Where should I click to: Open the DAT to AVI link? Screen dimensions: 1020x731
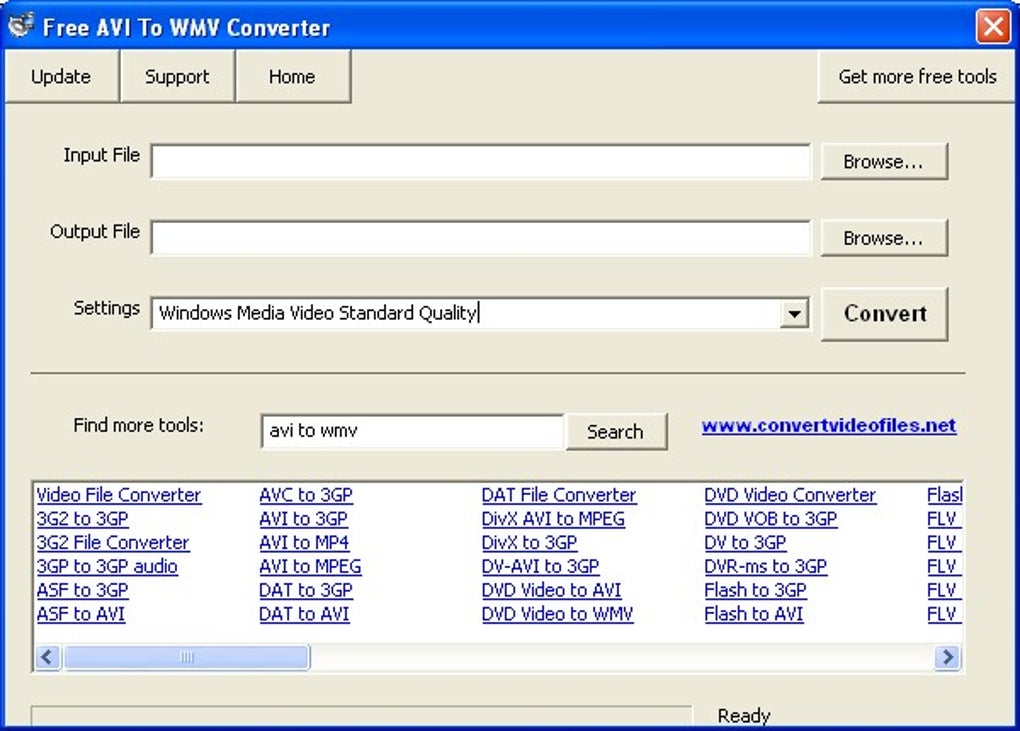click(x=304, y=614)
